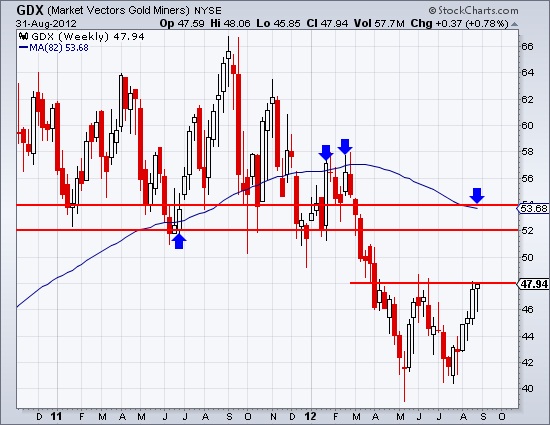Click the 44 price axis label
Screen dimensions: 550x425
point(527,337)
